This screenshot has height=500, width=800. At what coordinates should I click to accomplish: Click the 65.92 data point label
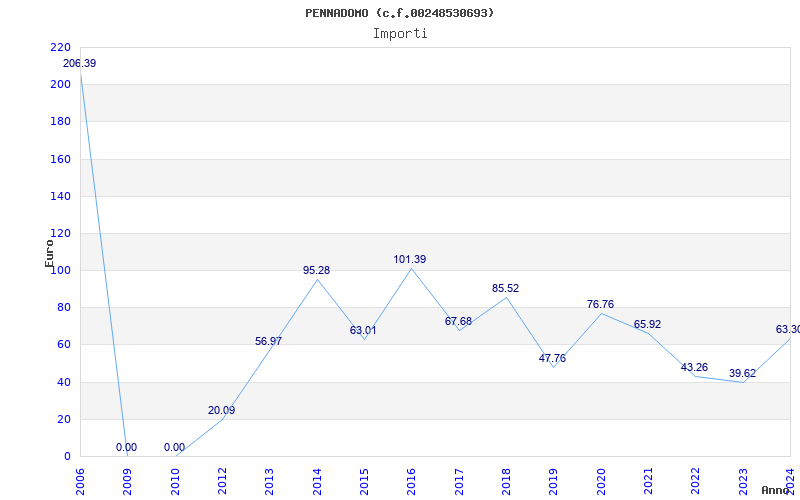pos(647,324)
